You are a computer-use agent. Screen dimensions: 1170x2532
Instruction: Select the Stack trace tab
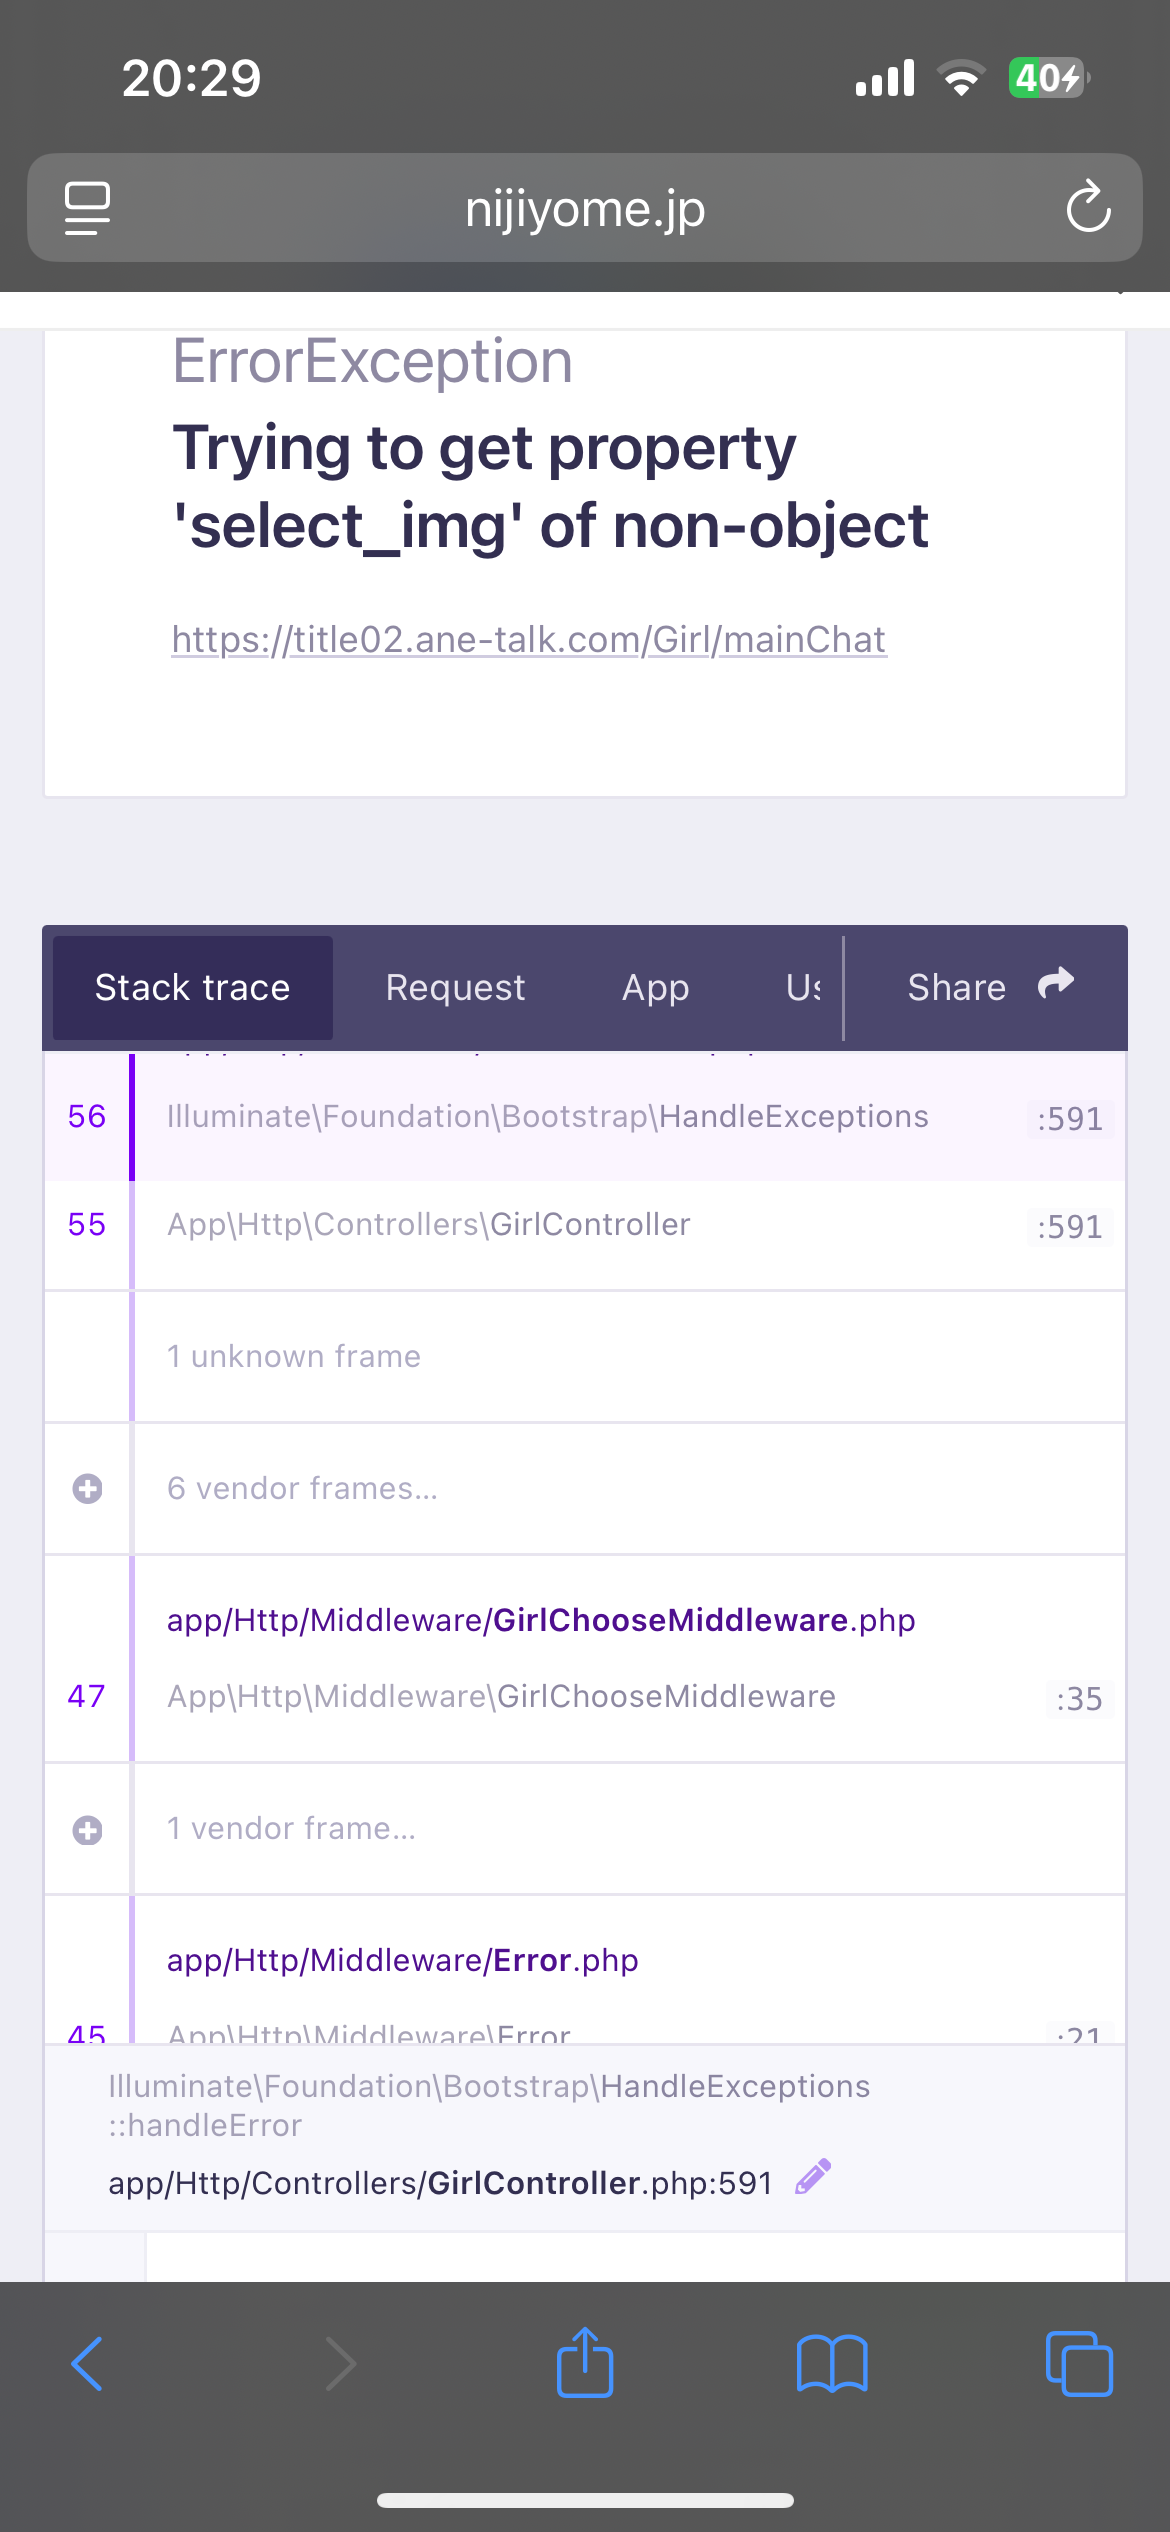[x=192, y=987]
